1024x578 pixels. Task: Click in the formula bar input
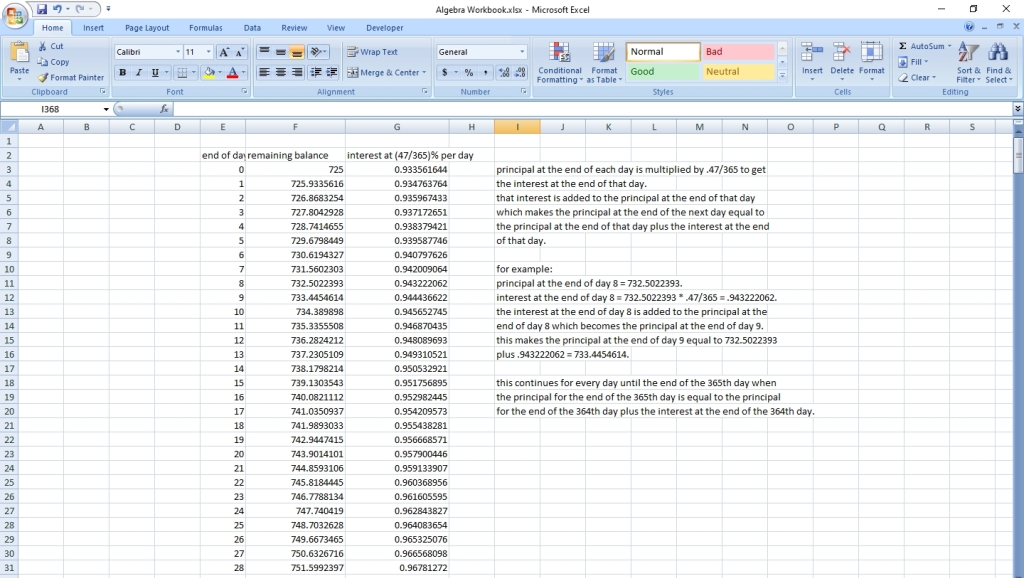point(591,109)
